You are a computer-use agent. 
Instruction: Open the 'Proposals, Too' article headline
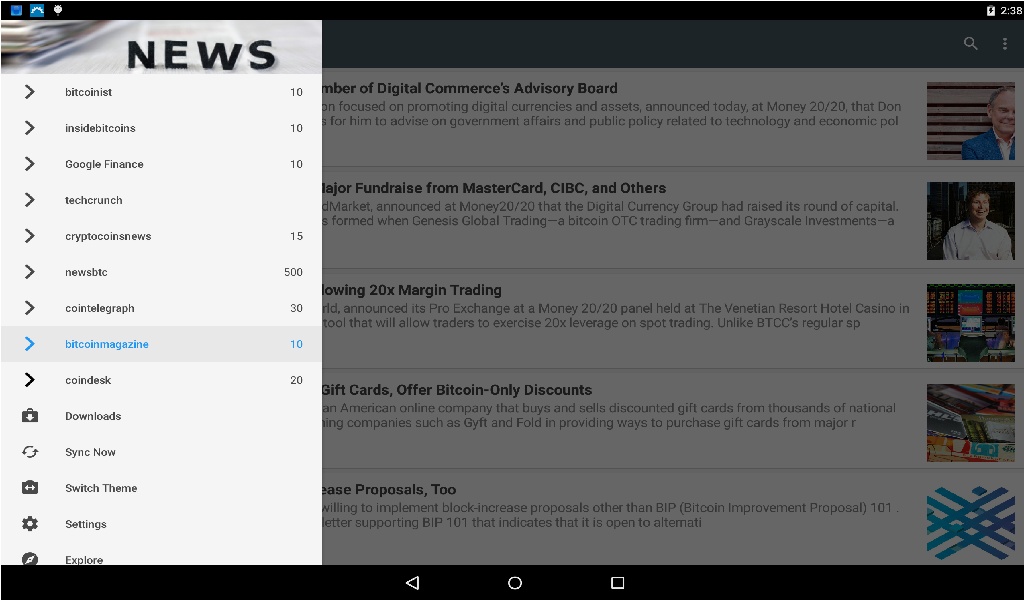click(389, 490)
